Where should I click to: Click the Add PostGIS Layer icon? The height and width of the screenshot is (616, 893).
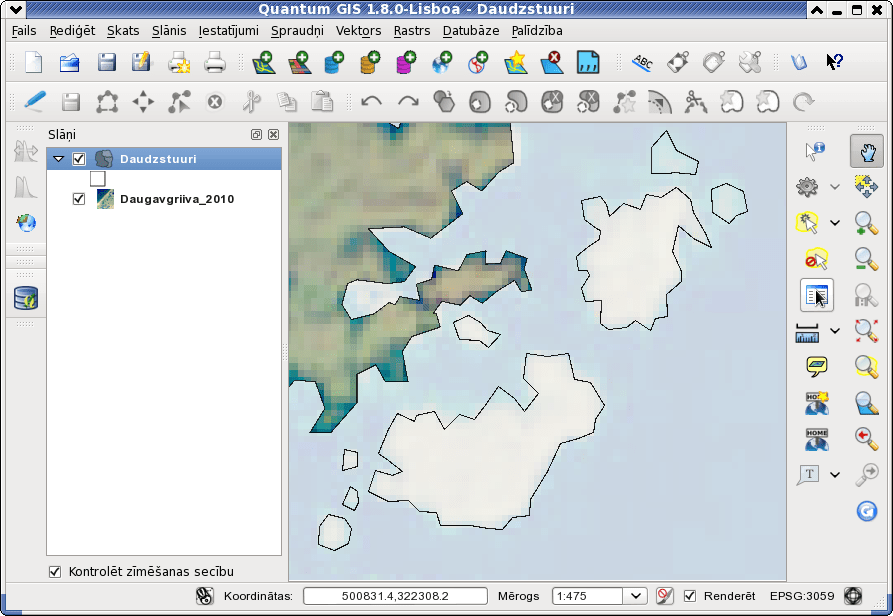[x=334, y=63]
